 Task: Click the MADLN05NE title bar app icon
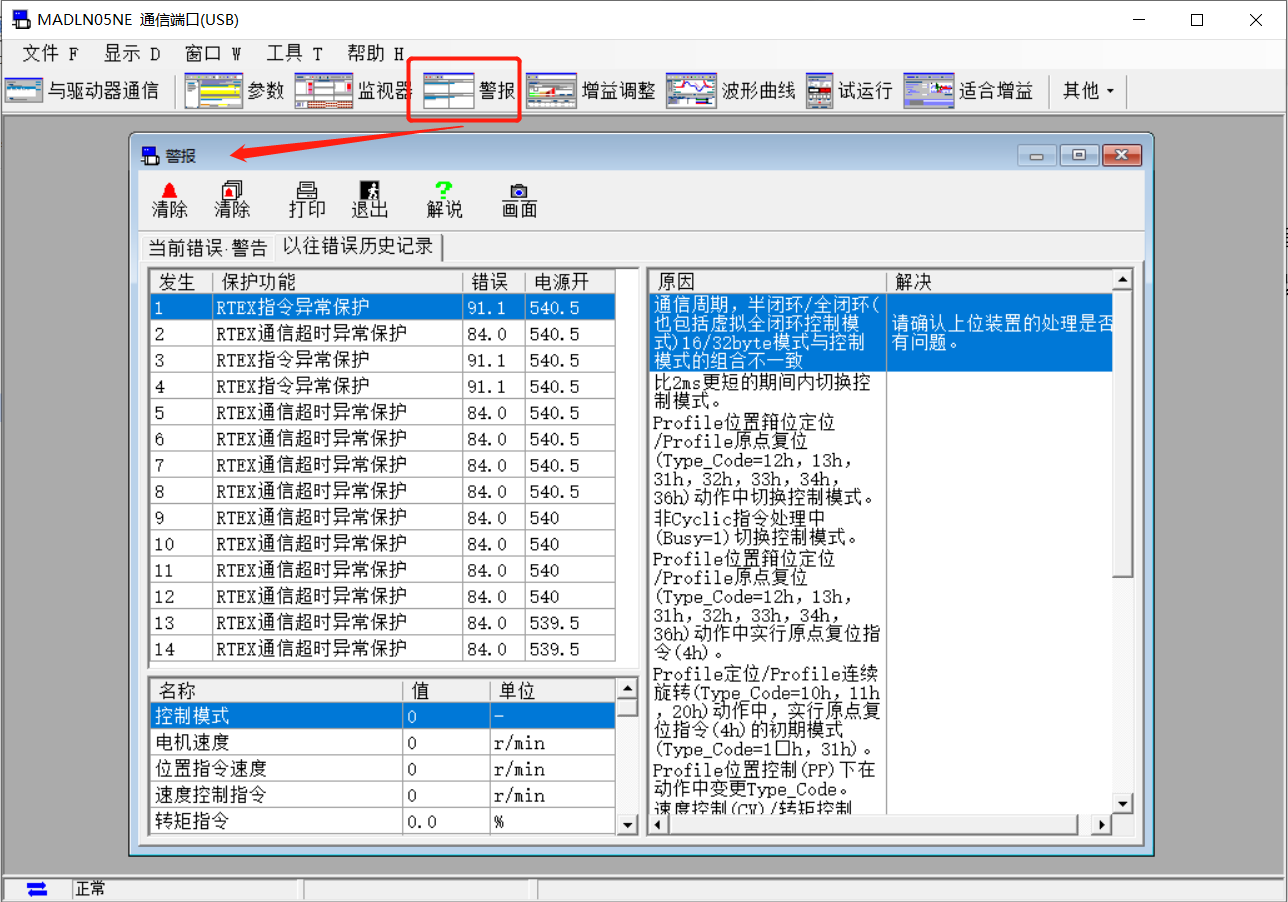[20, 19]
